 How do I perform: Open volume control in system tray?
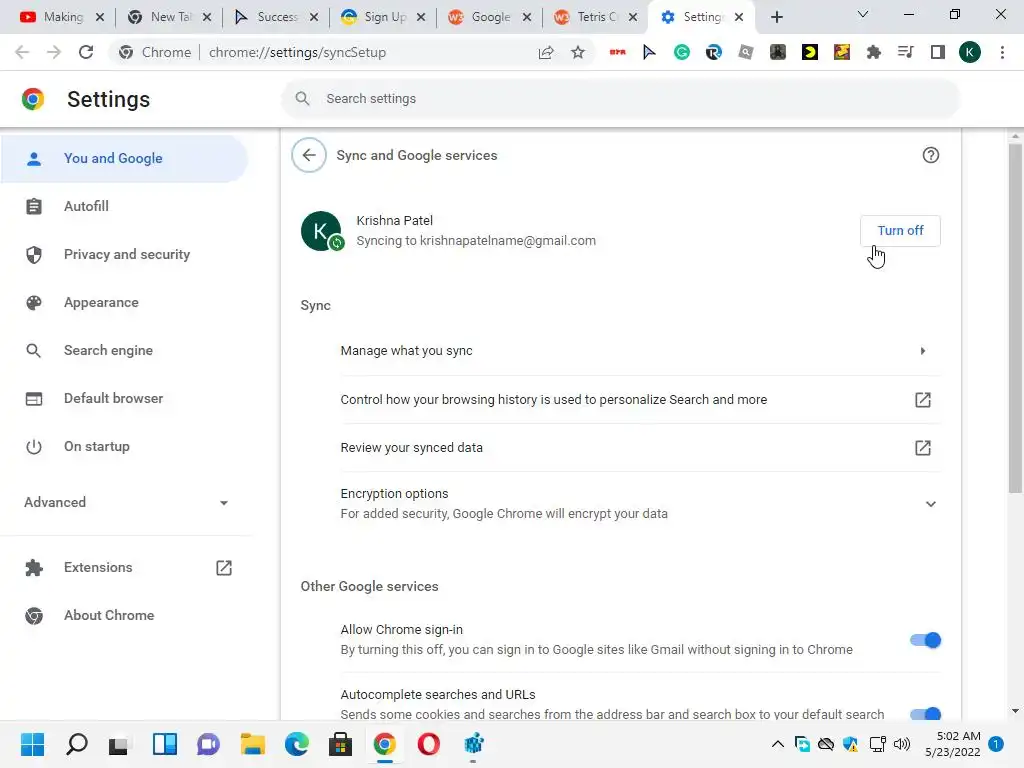coord(902,744)
